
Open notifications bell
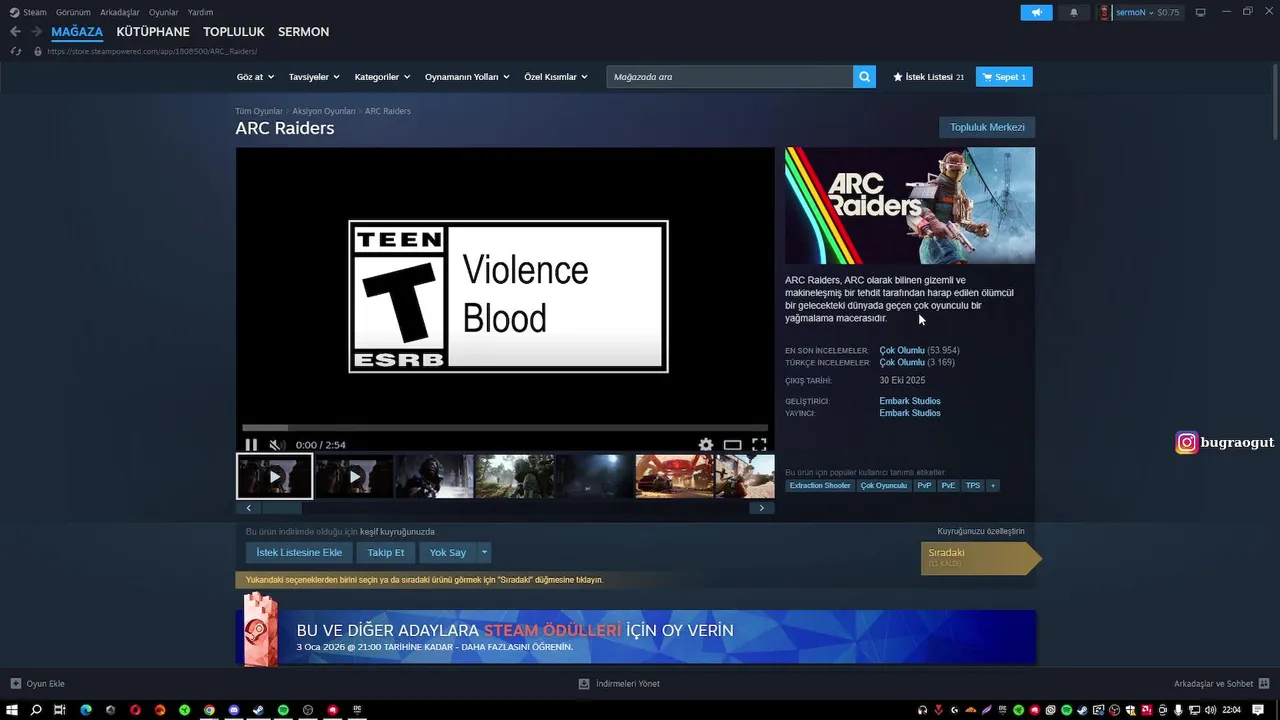pos(1074,12)
